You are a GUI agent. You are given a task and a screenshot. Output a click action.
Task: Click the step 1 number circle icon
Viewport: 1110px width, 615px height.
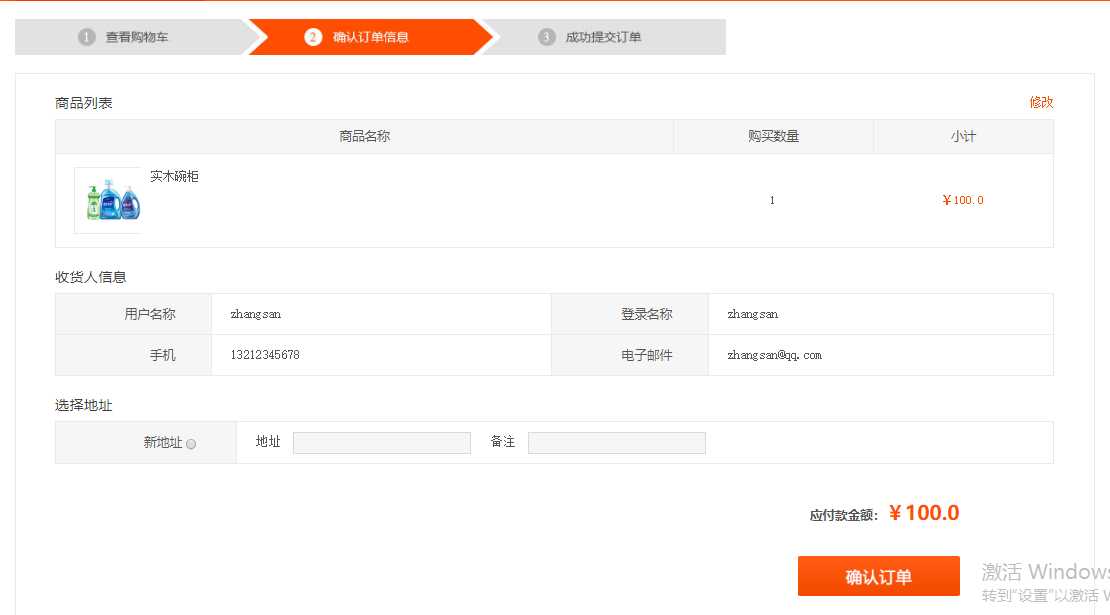87,37
